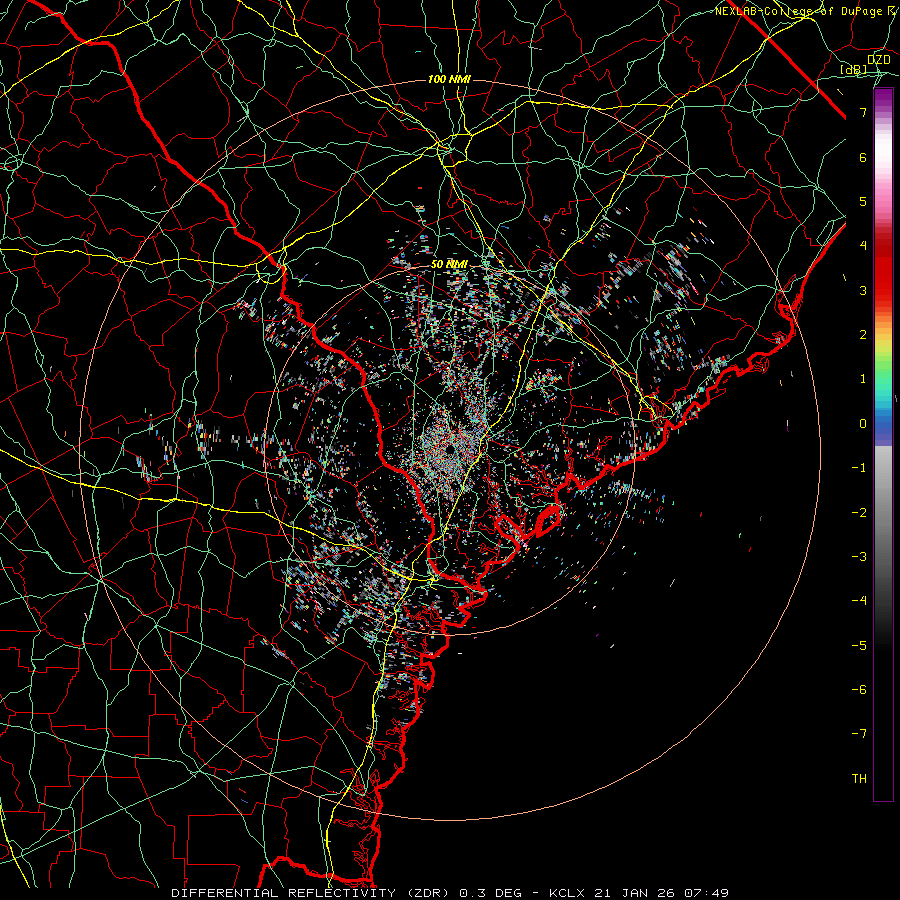This screenshot has width=900, height=900.
Task: Click the 50 NMI range ring label
Action: click(x=449, y=264)
